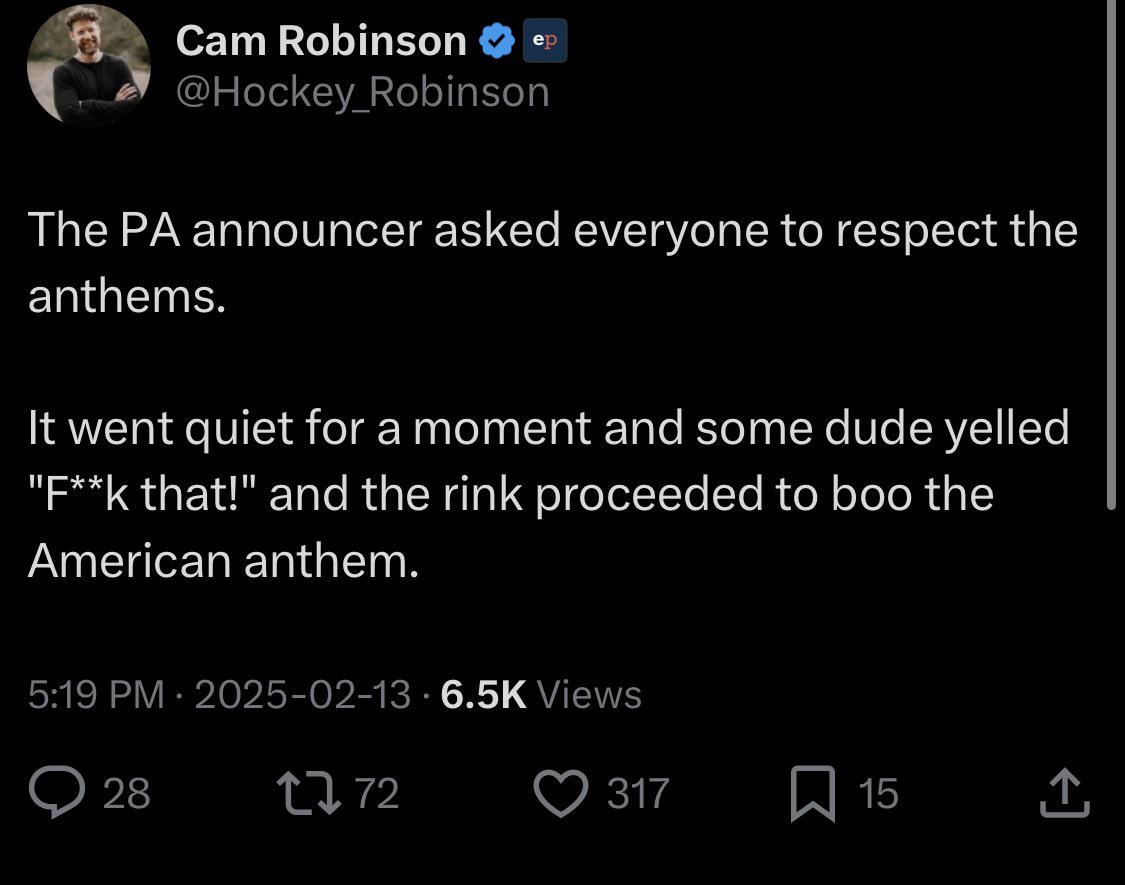
Task: Open the 6.5K Views analytics
Action: pyautogui.click(x=541, y=694)
